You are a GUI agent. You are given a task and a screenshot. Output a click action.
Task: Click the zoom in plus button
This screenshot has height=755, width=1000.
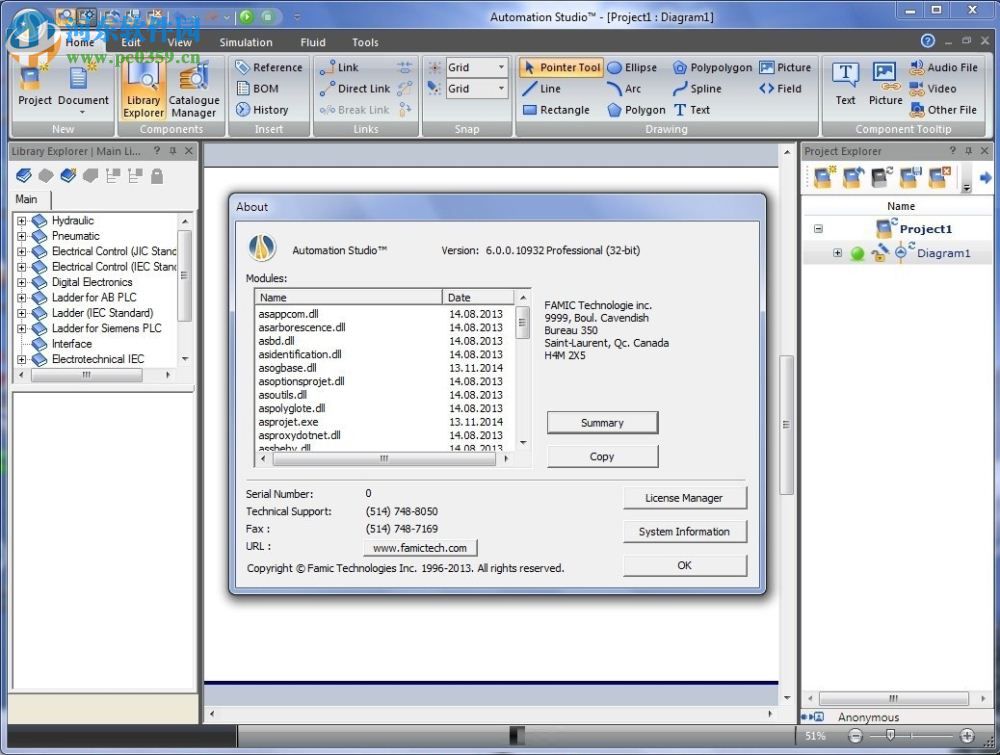pos(967,736)
